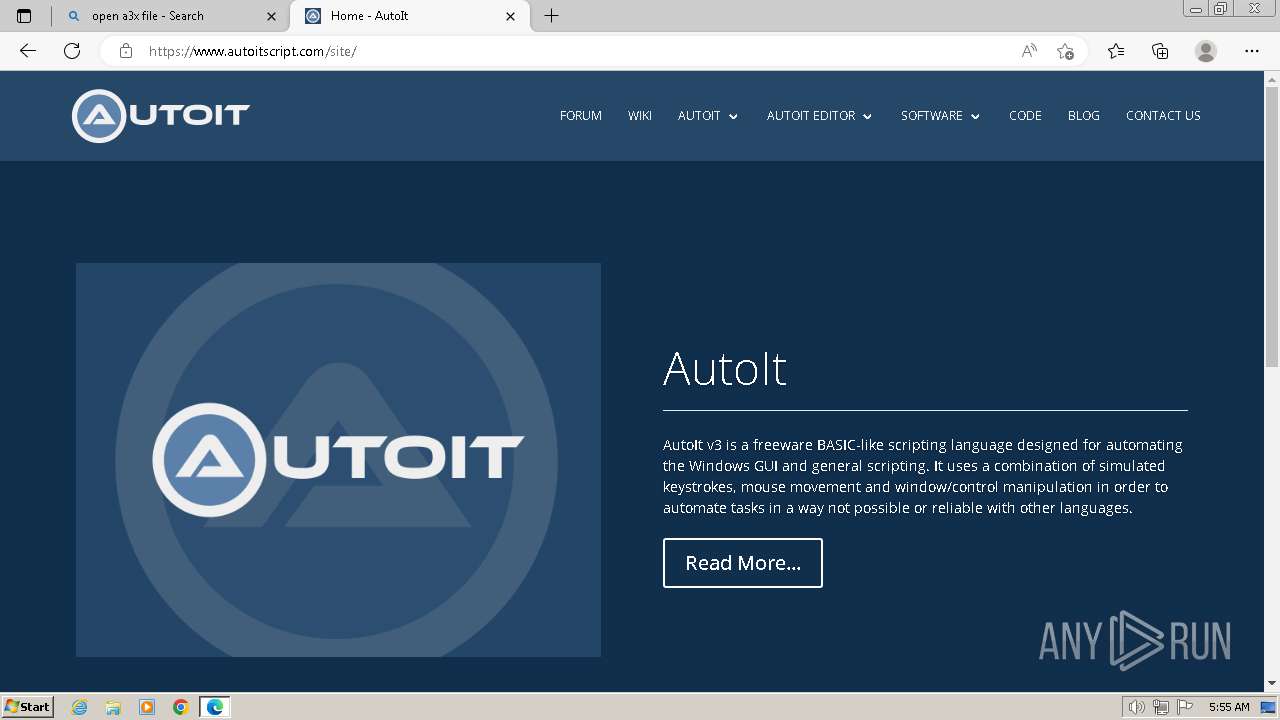Open the AUTOIT menu item

(x=699, y=116)
